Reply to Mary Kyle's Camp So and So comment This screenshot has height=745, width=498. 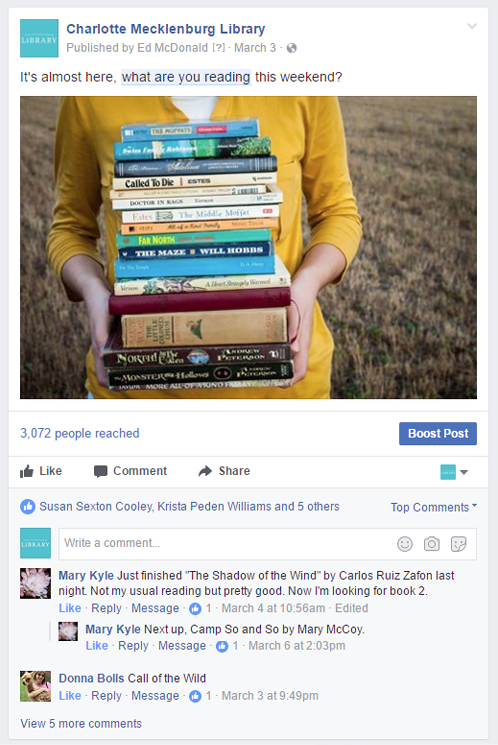coord(133,646)
